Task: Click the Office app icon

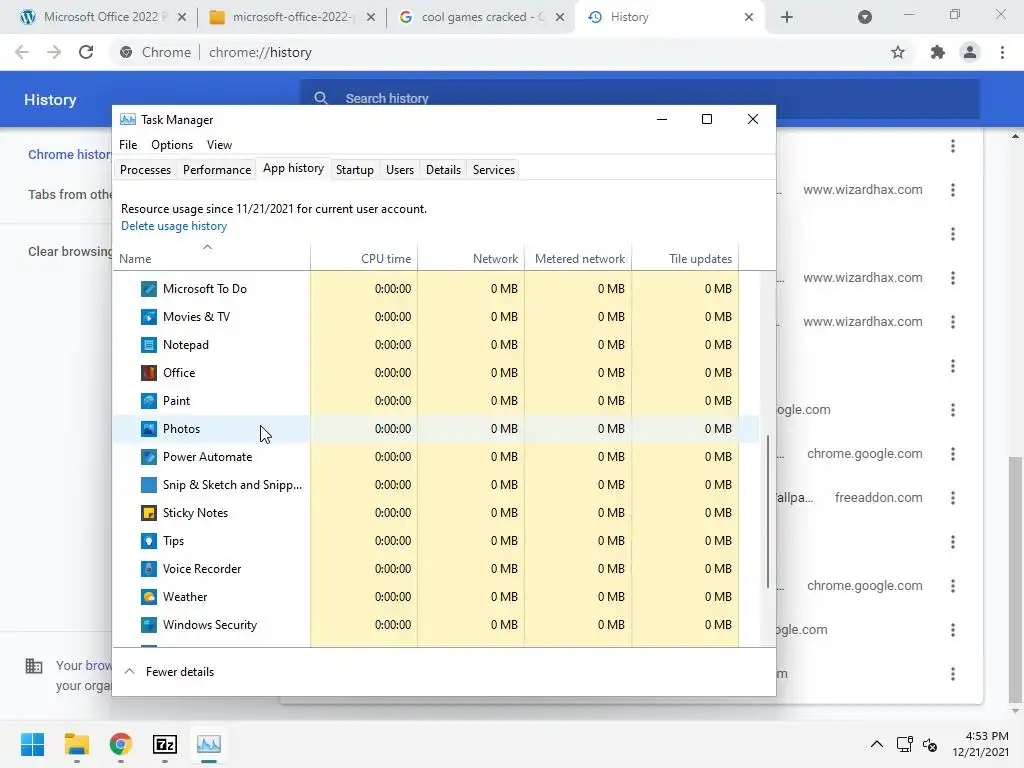Action: tap(149, 373)
